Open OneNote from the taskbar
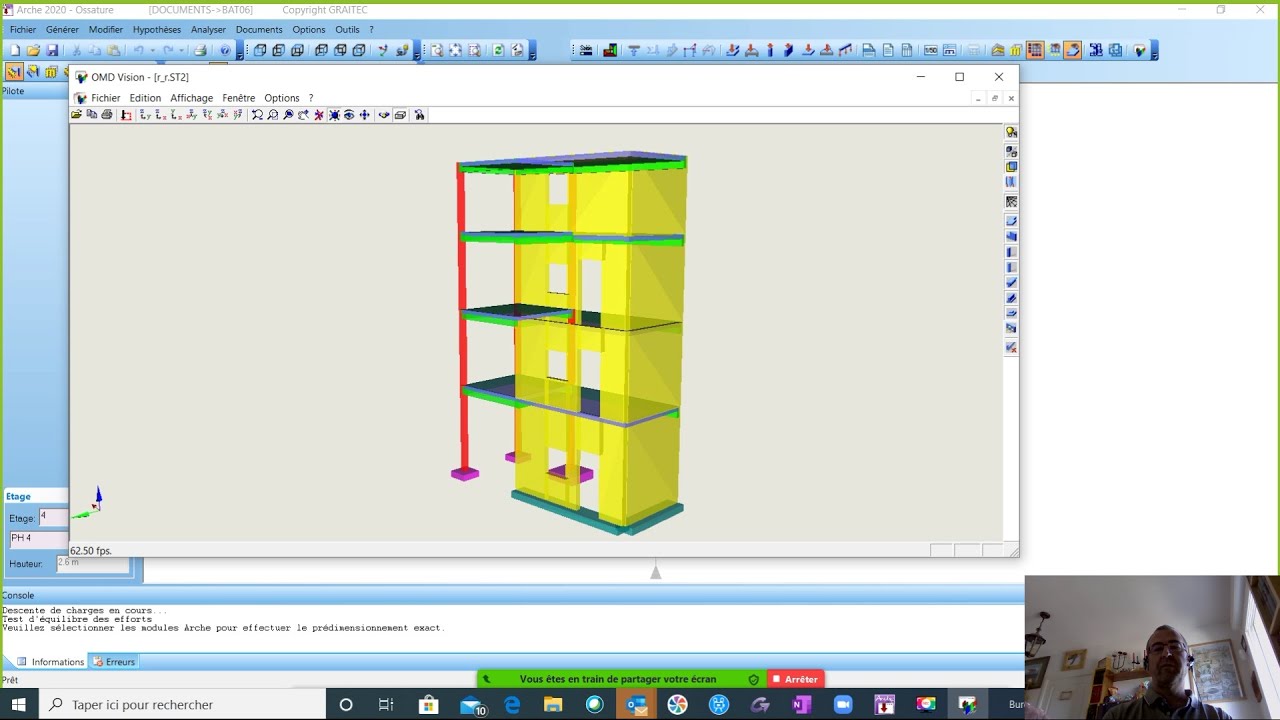This screenshot has height=720, width=1280. (801, 705)
